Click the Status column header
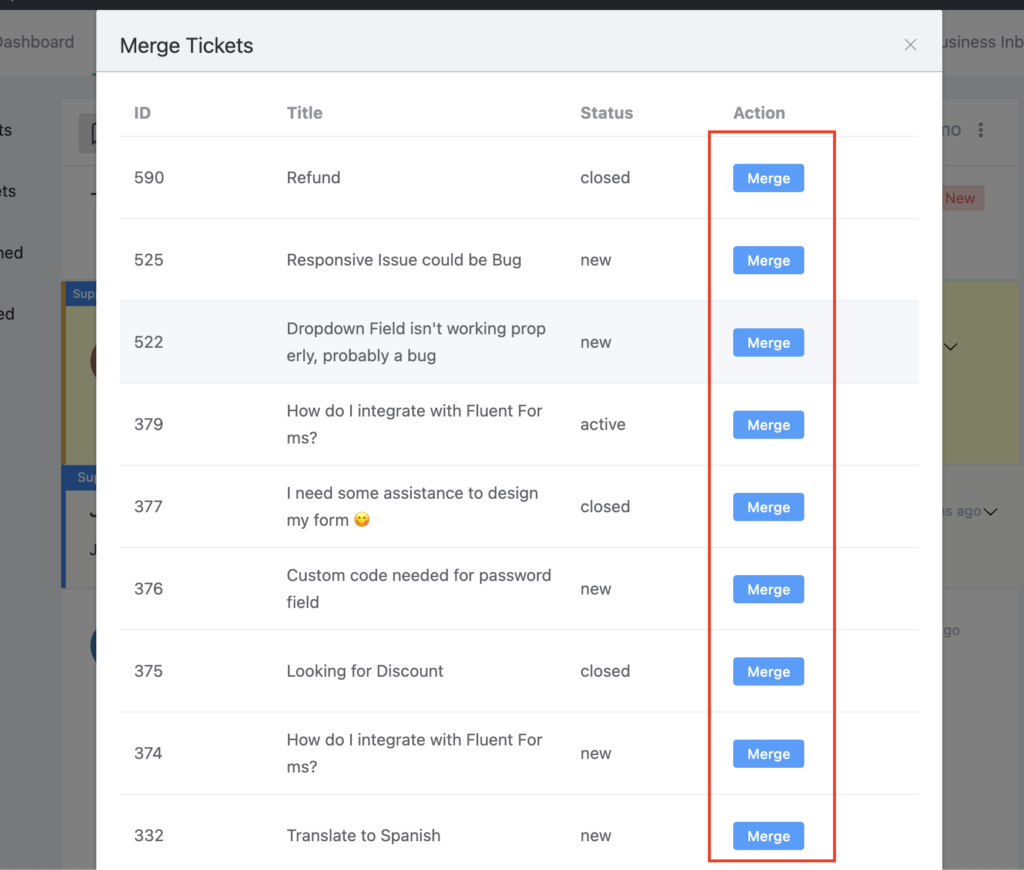Screen dimensions: 1024x870 (x=607, y=113)
